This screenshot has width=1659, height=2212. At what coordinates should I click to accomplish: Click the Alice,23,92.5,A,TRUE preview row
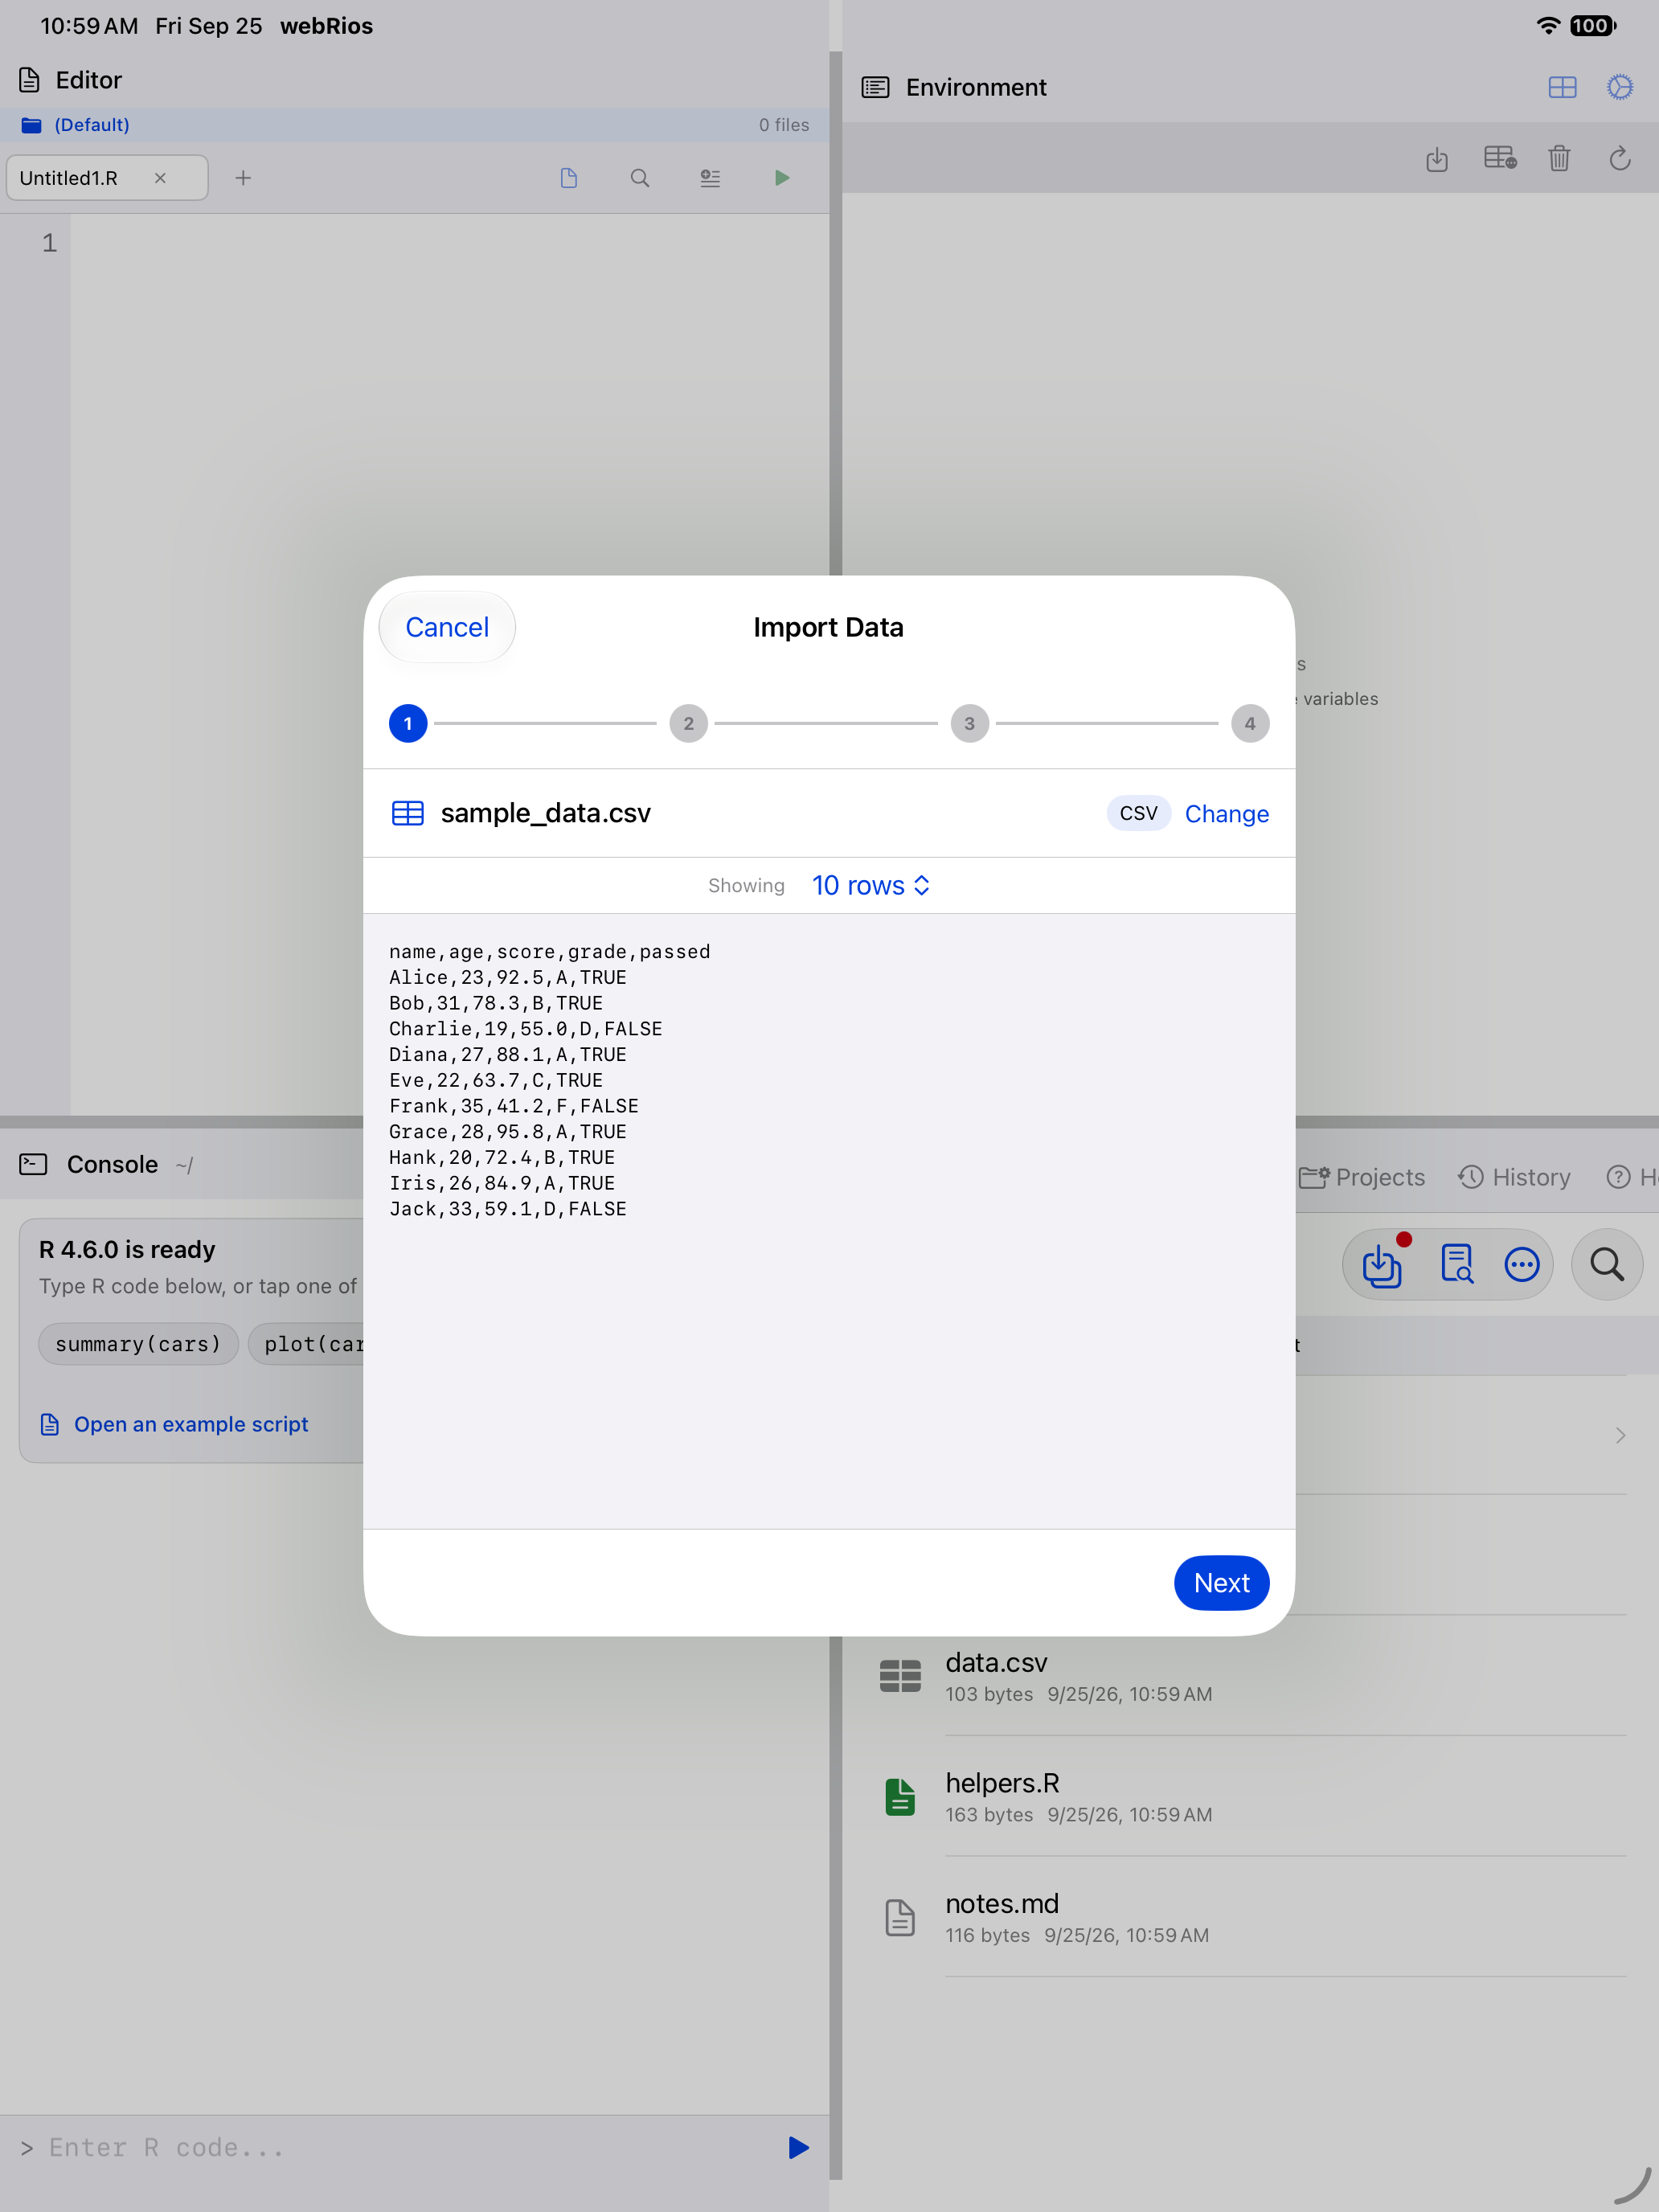pos(507,977)
